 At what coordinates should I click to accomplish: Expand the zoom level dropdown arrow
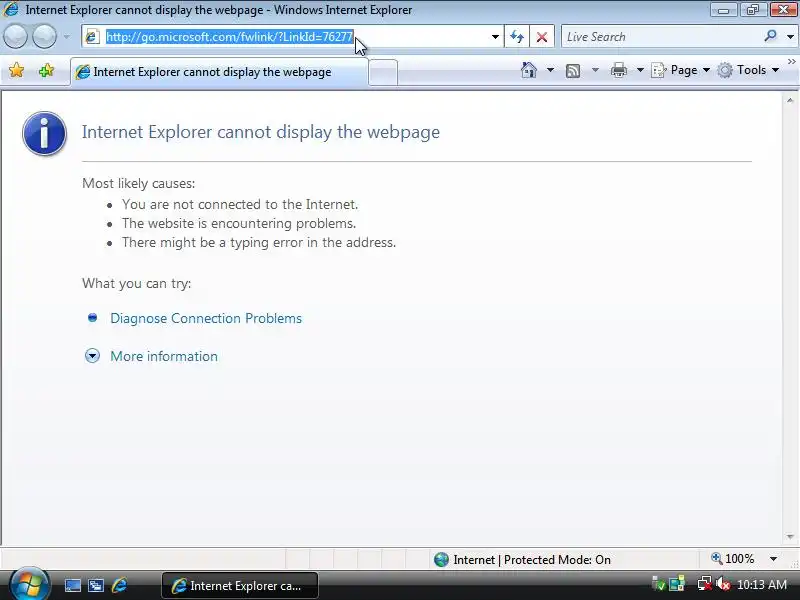point(773,559)
